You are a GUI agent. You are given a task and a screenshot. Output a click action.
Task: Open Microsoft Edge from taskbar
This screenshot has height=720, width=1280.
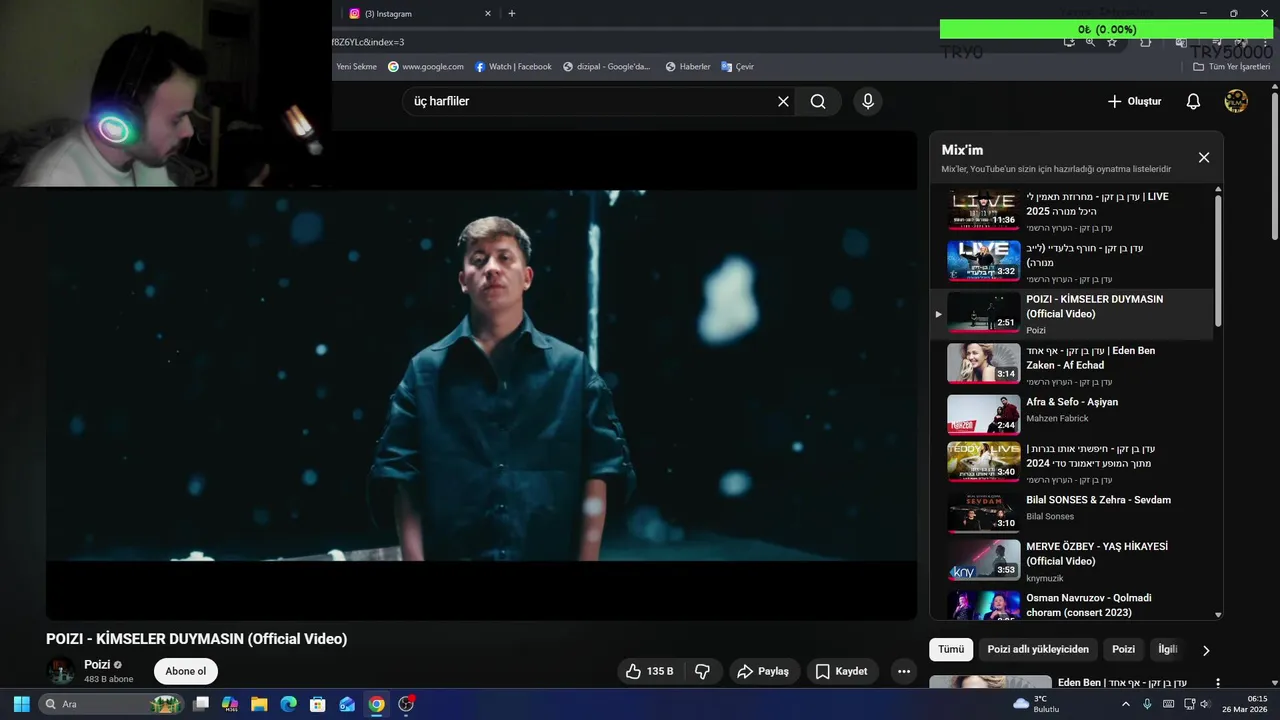point(288,704)
